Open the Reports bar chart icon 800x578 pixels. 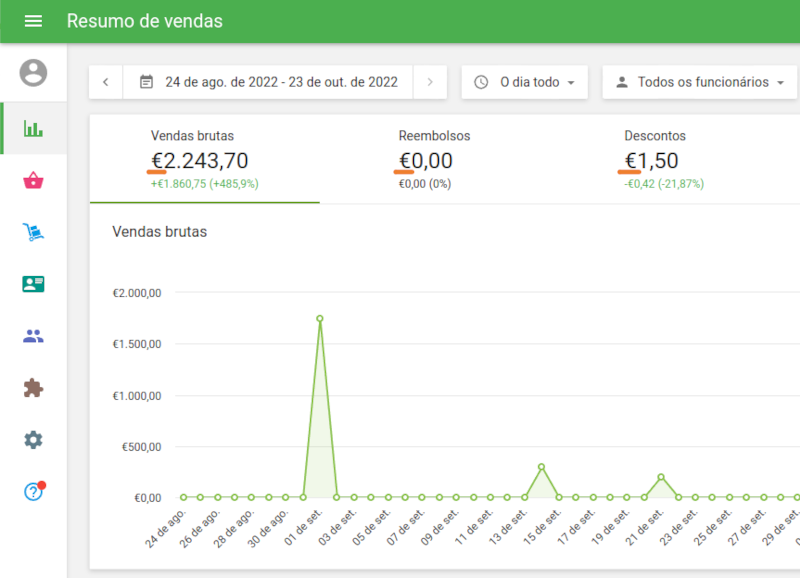point(33,128)
